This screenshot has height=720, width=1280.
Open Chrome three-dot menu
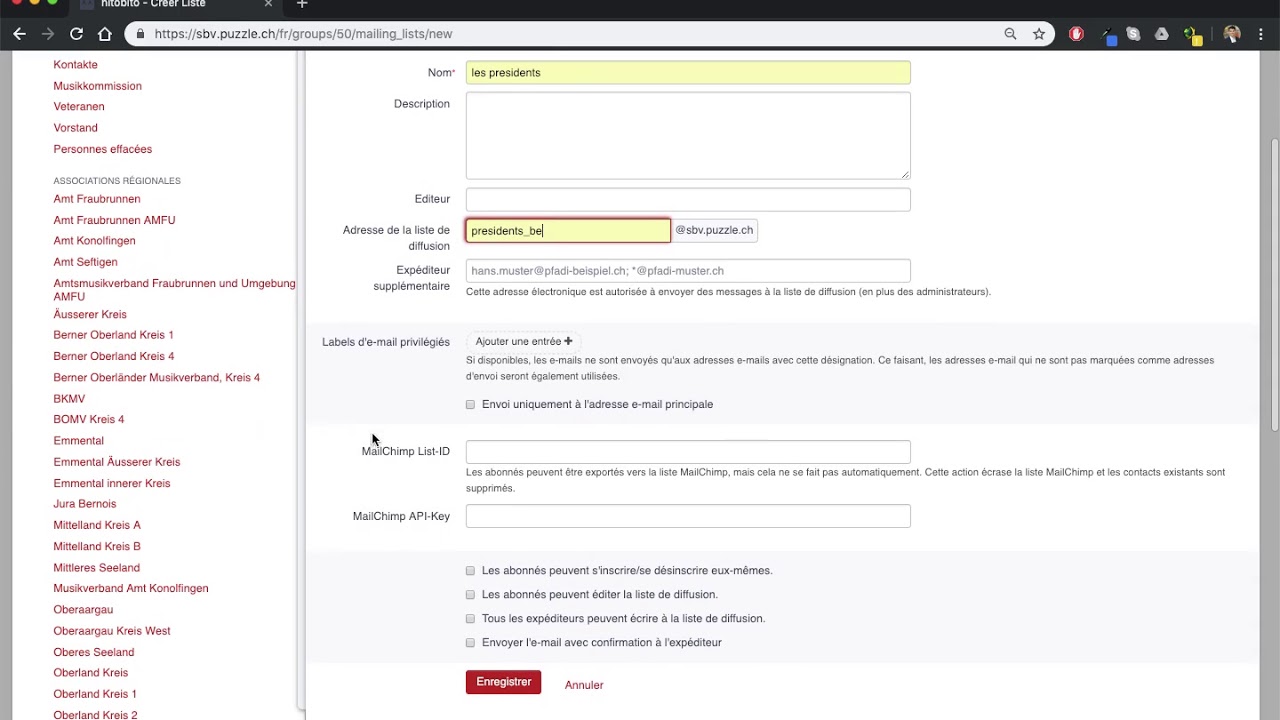[x=1263, y=34]
